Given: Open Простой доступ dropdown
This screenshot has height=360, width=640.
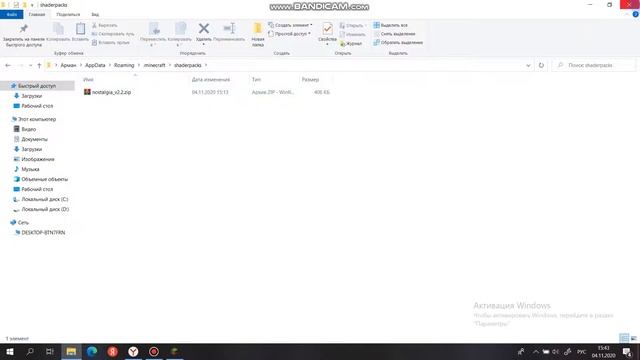Looking at the screenshot, I should point(289,34).
